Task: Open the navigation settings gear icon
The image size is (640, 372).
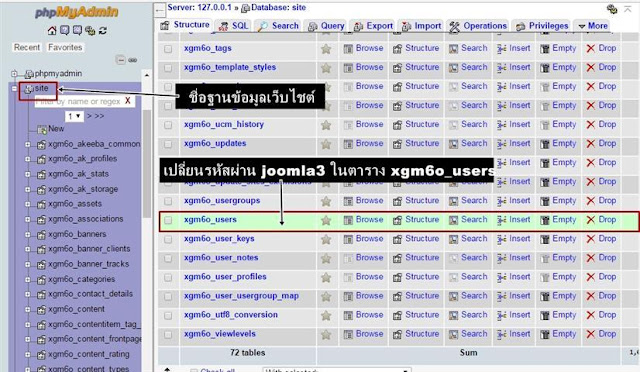Action: click(x=90, y=31)
